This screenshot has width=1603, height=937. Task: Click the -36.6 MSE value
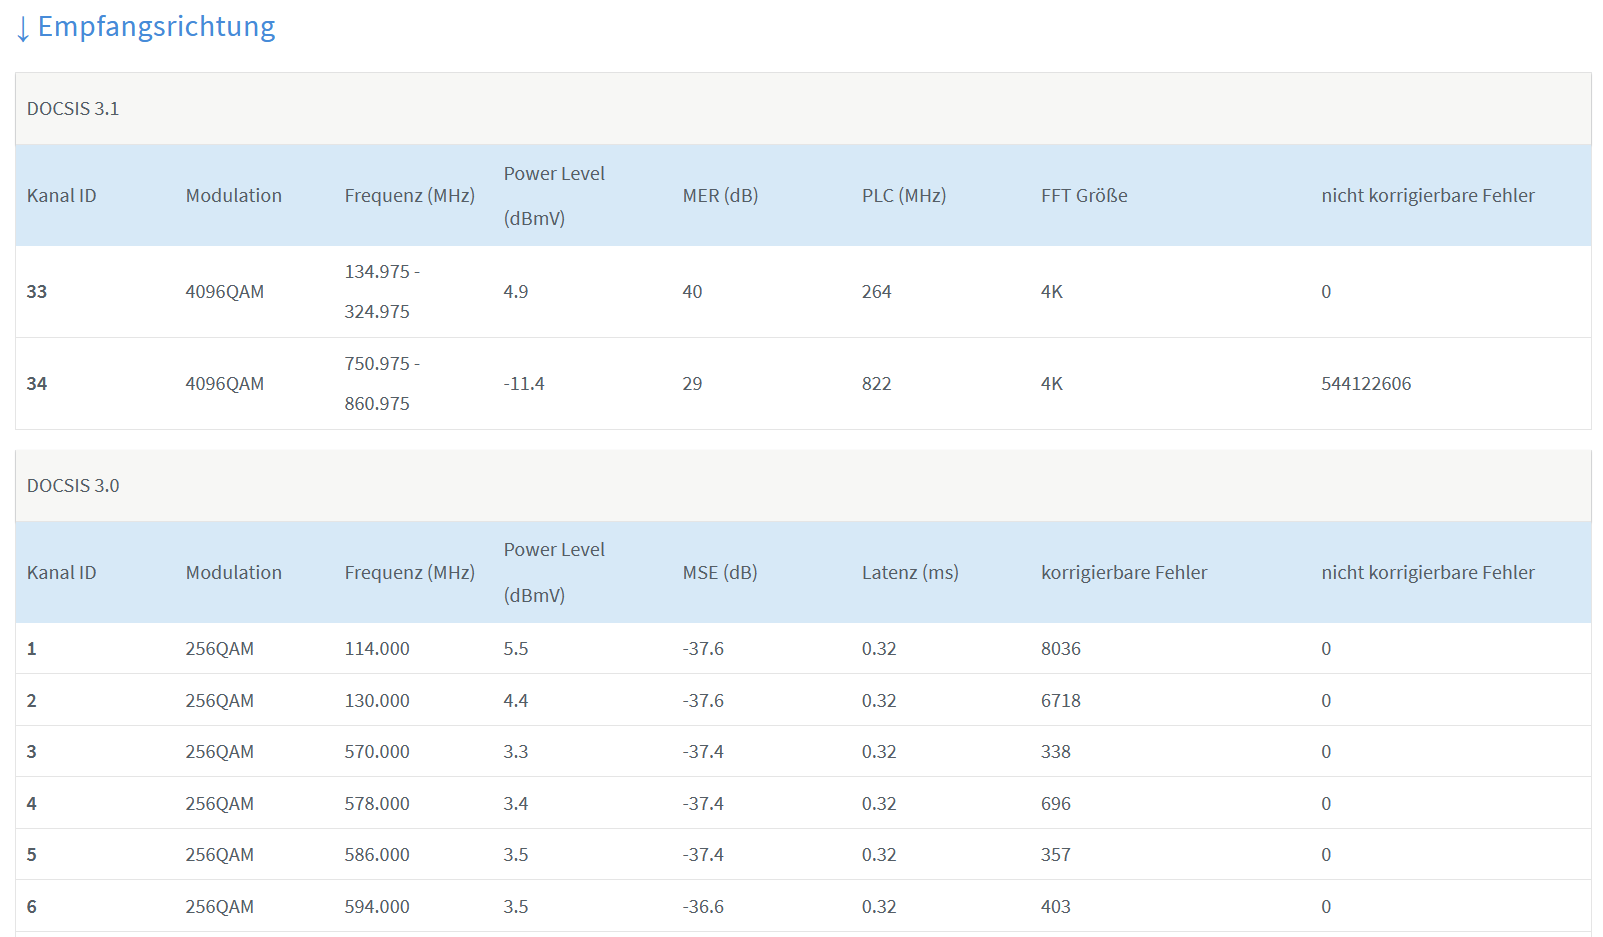702,907
